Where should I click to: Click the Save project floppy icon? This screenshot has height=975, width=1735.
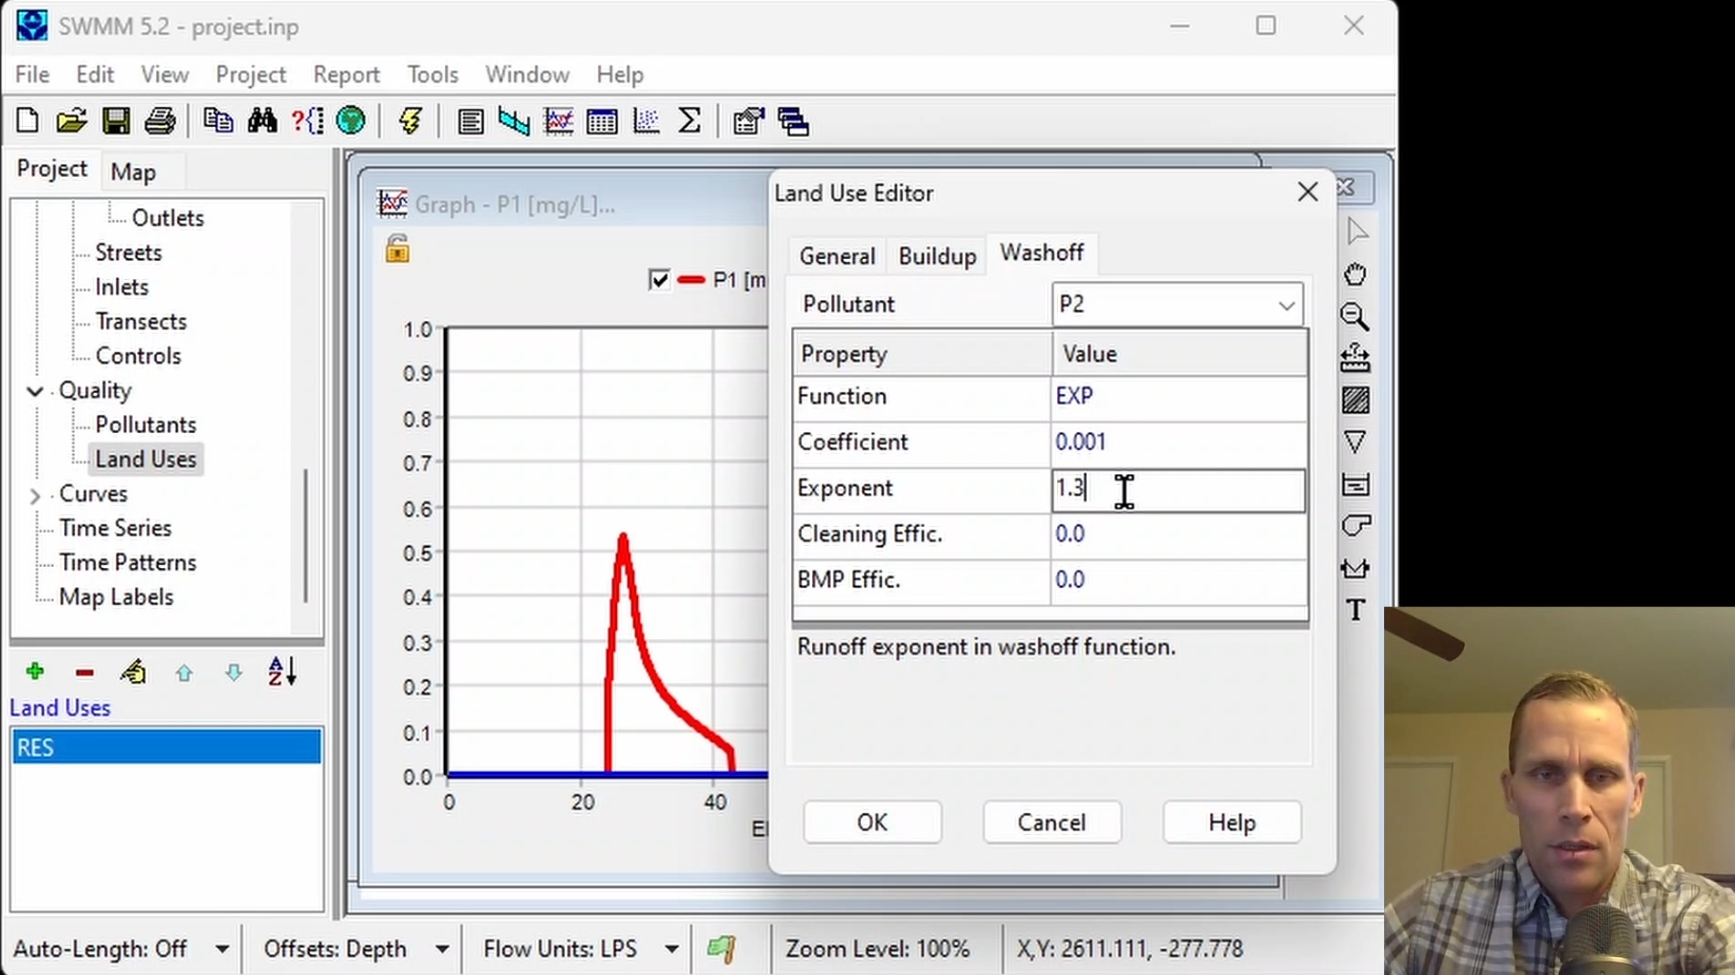(x=116, y=121)
